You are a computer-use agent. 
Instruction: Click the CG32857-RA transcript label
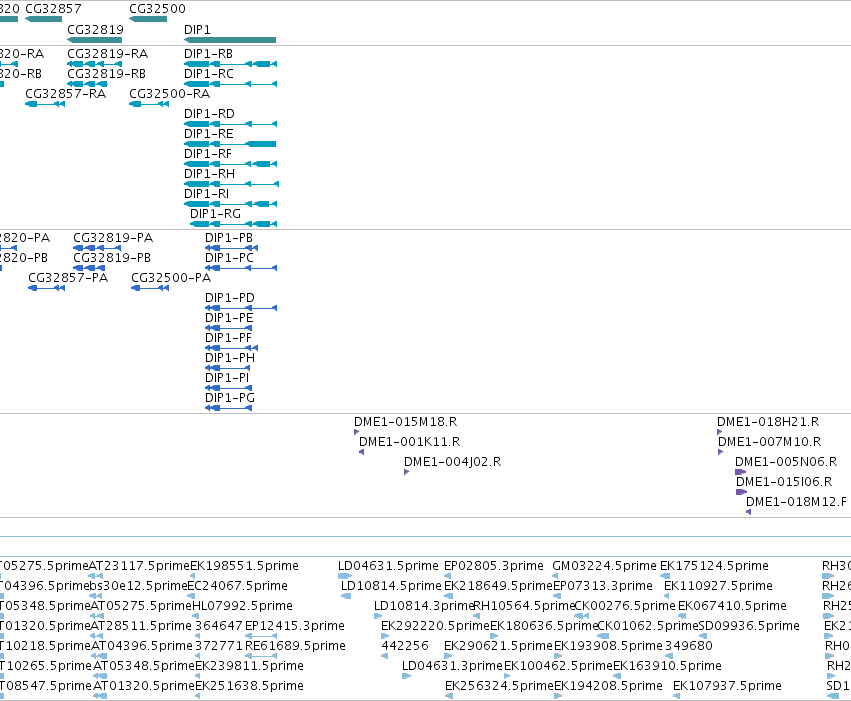66,94
